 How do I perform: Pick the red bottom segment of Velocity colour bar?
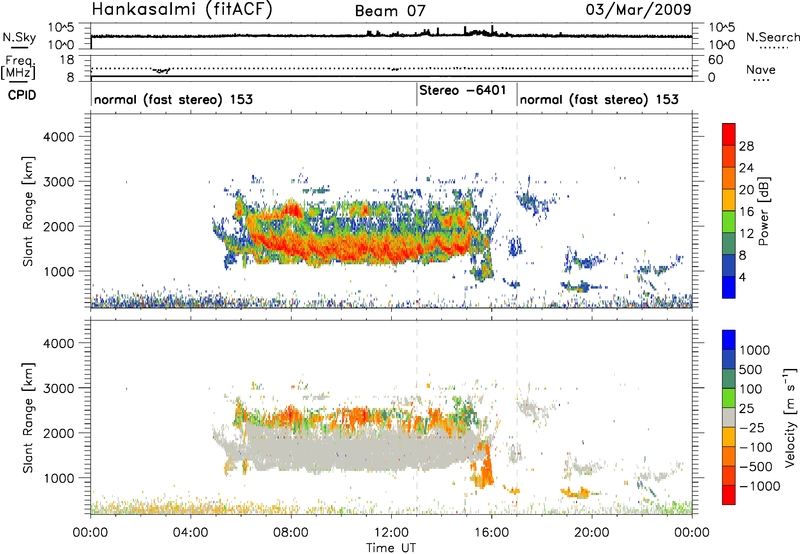coord(729,495)
